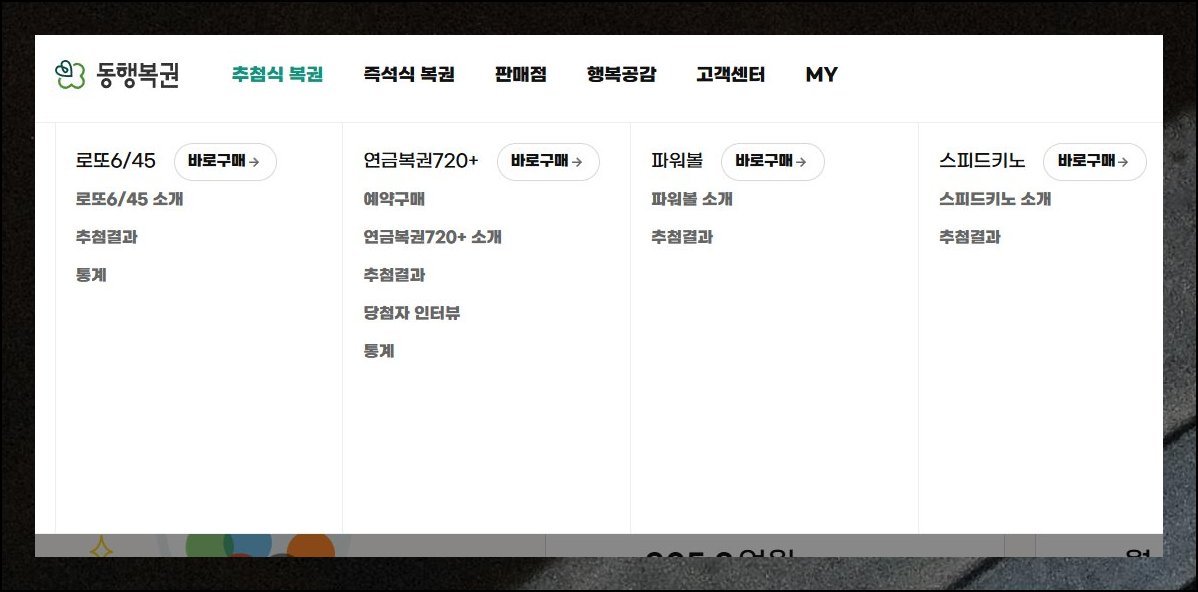Image resolution: width=1198 pixels, height=592 pixels.
Task: Click 바로구매 button next to 파워볼
Action: pyautogui.click(x=773, y=162)
